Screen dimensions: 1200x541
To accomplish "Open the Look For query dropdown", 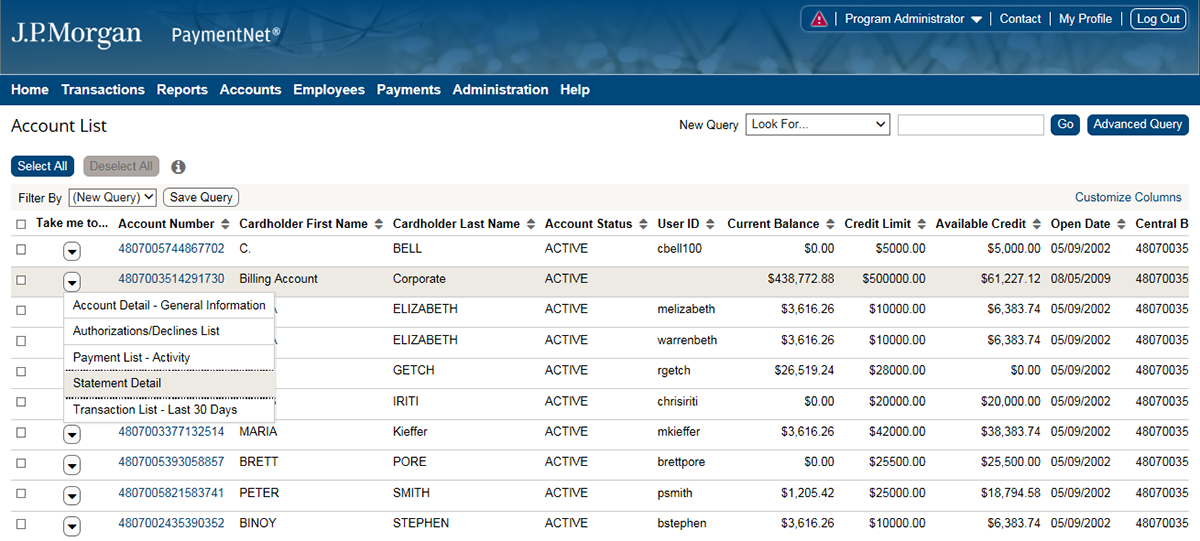I will click(x=817, y=125).
